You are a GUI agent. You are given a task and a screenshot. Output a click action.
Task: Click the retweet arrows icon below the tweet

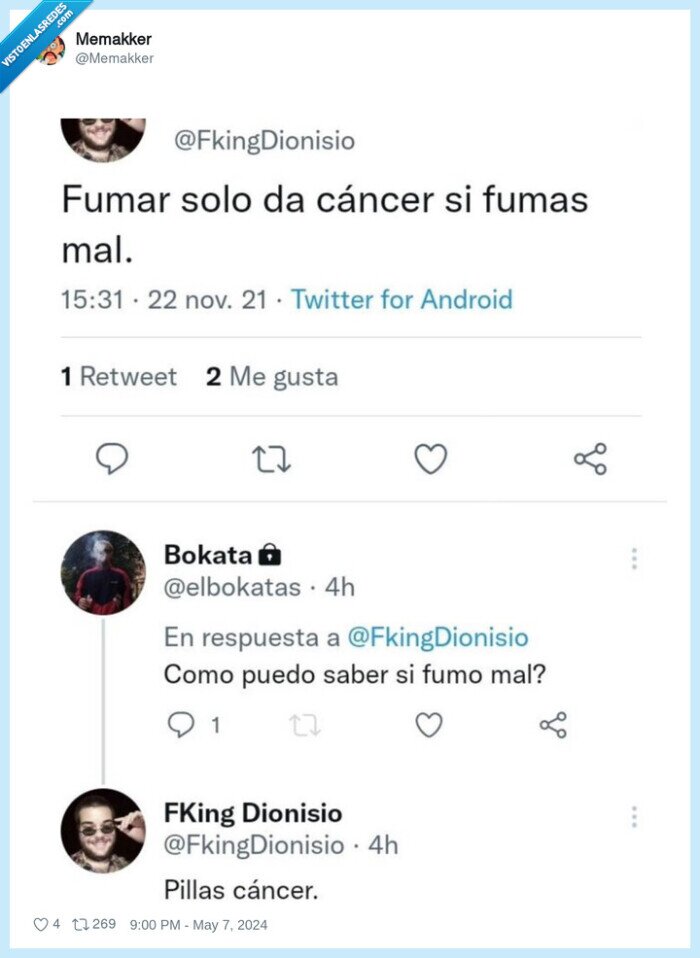[x=272, y=458]
